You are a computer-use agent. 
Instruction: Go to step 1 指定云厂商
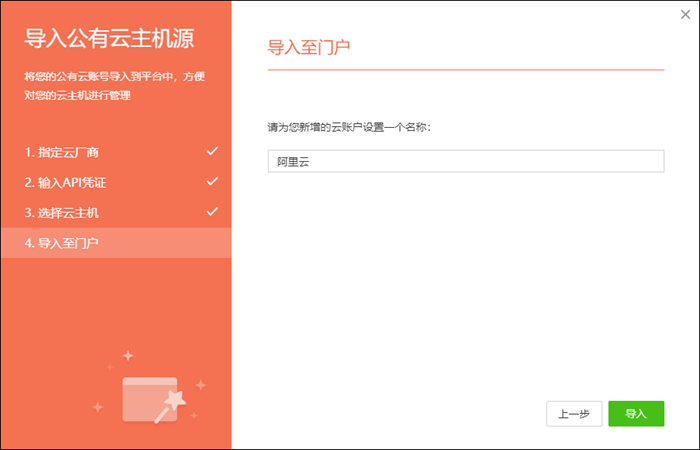[x=62, y=153]
